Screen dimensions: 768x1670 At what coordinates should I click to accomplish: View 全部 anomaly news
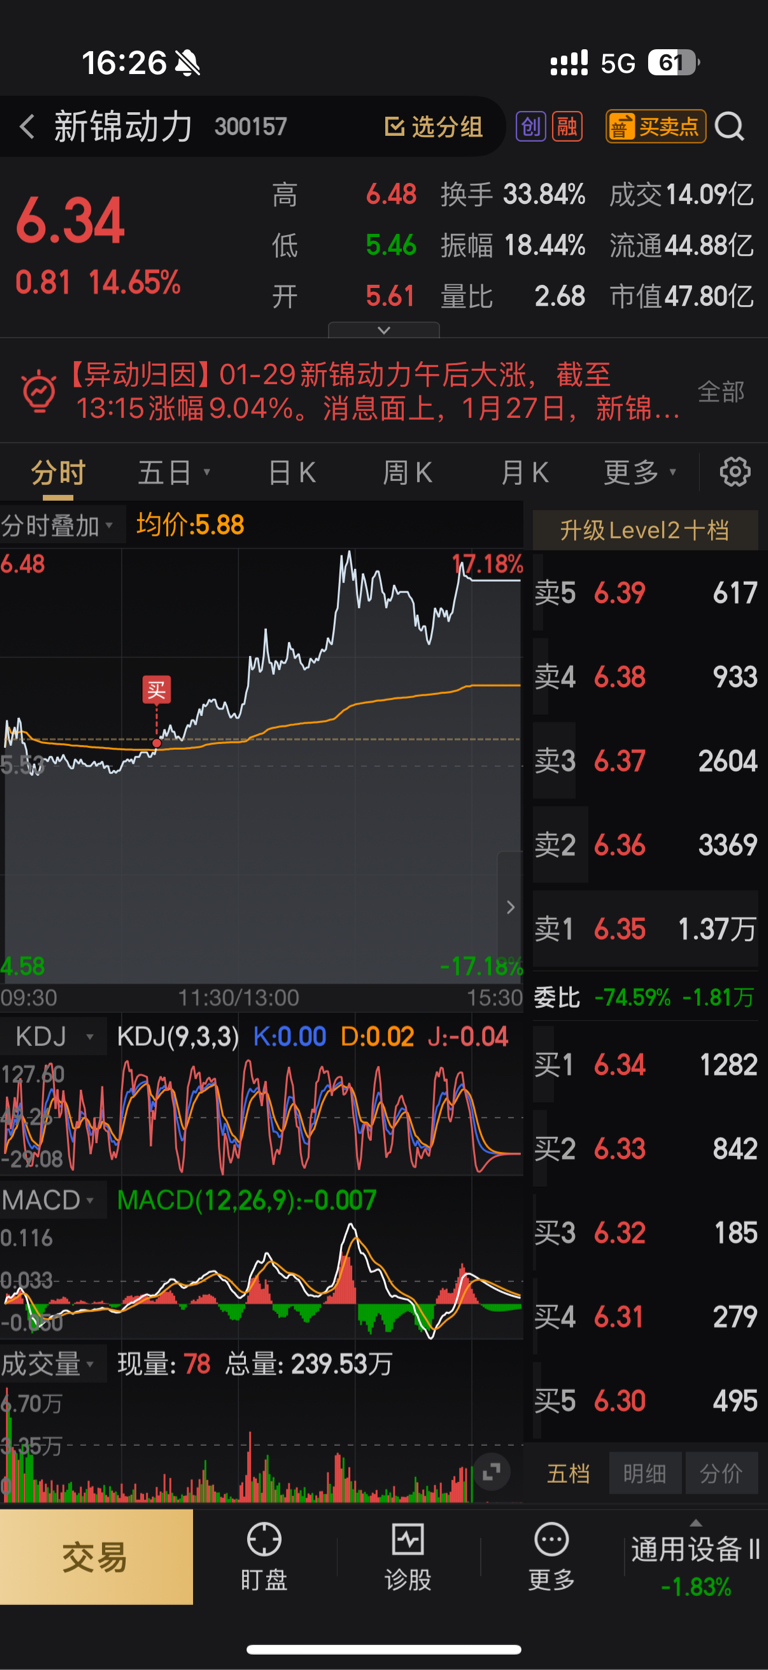(x=721, y=391)
